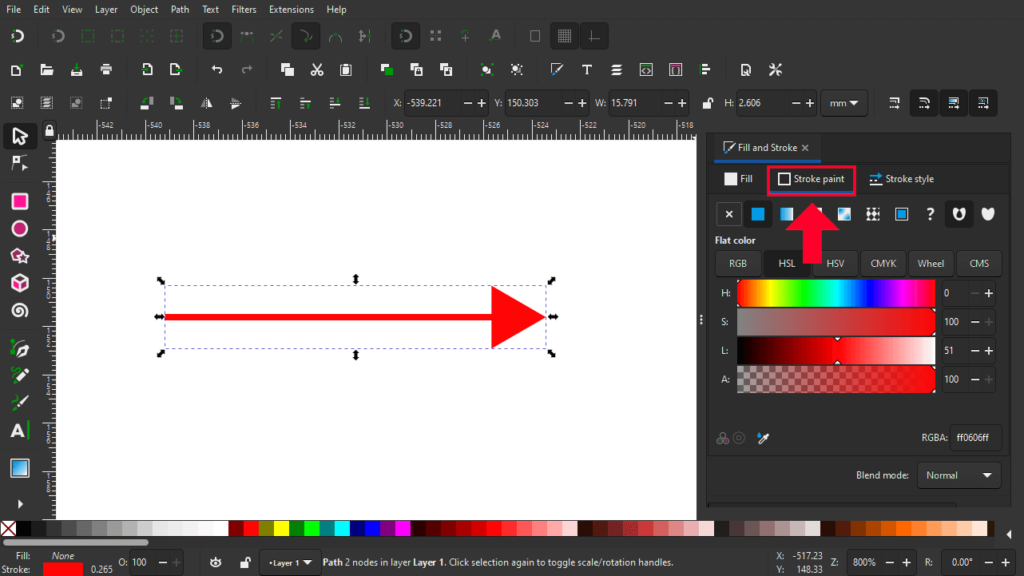Close the Fill and Stroke panel tab
The image size is (1024, 576).
[805, 148]
